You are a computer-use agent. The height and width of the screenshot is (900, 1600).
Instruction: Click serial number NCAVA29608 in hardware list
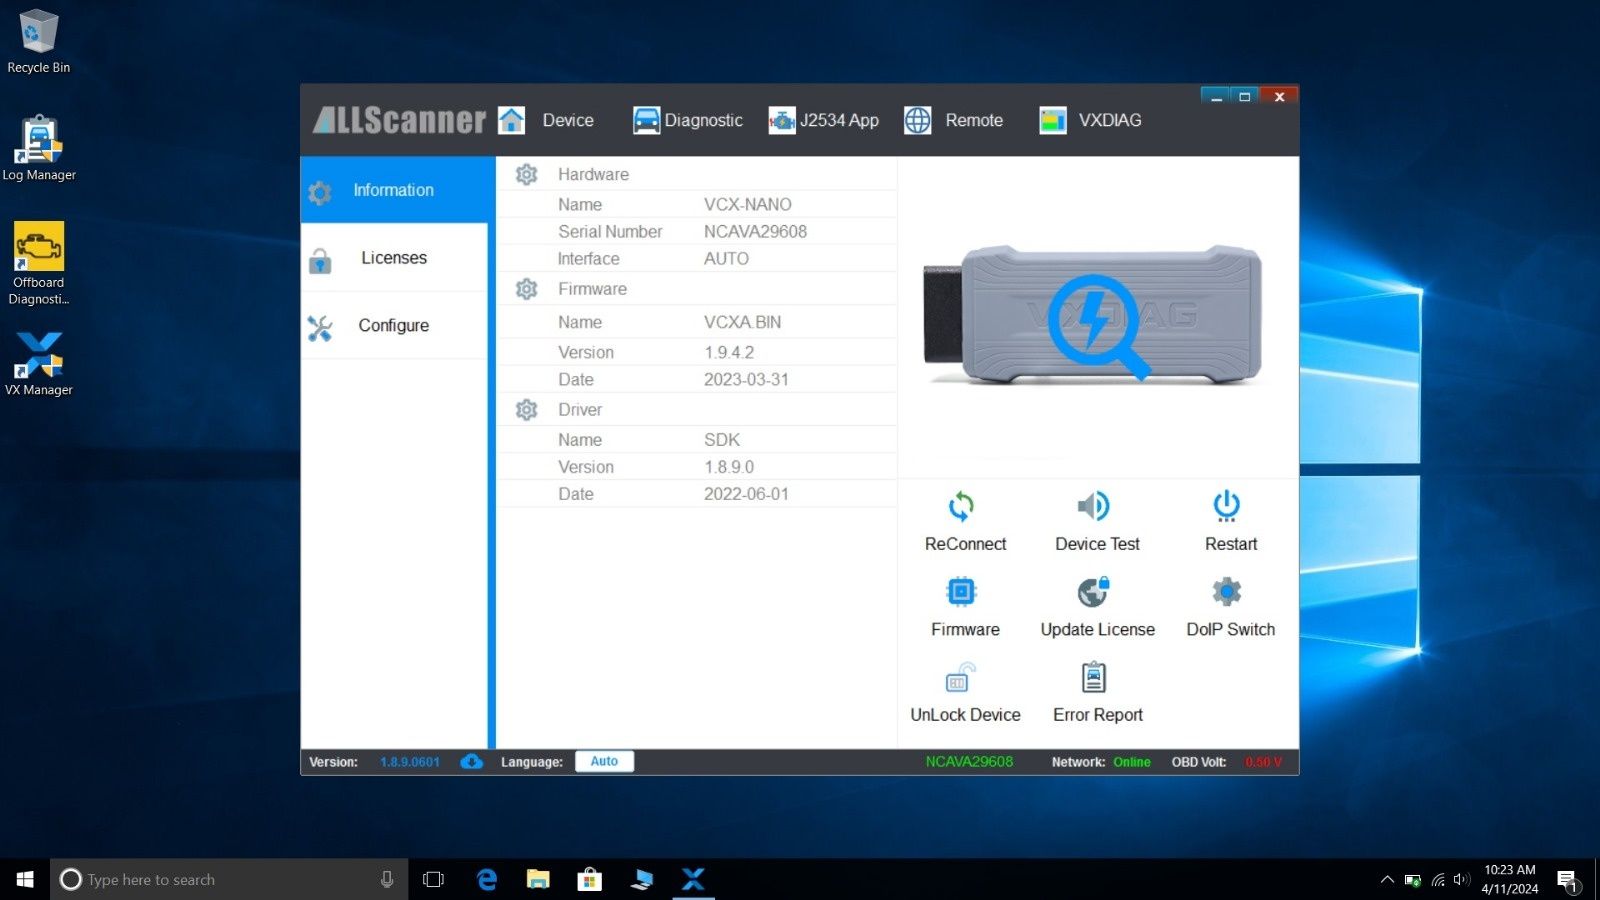(x=755, y=232)
